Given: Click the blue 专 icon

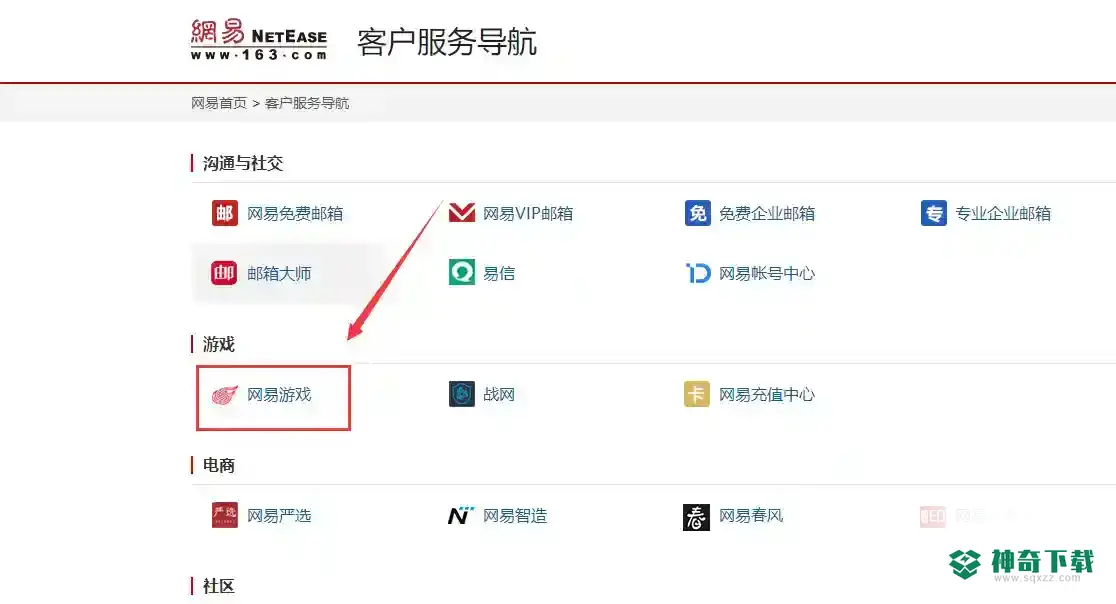Looking at the screenshot, I should click(x=934, y=213).
